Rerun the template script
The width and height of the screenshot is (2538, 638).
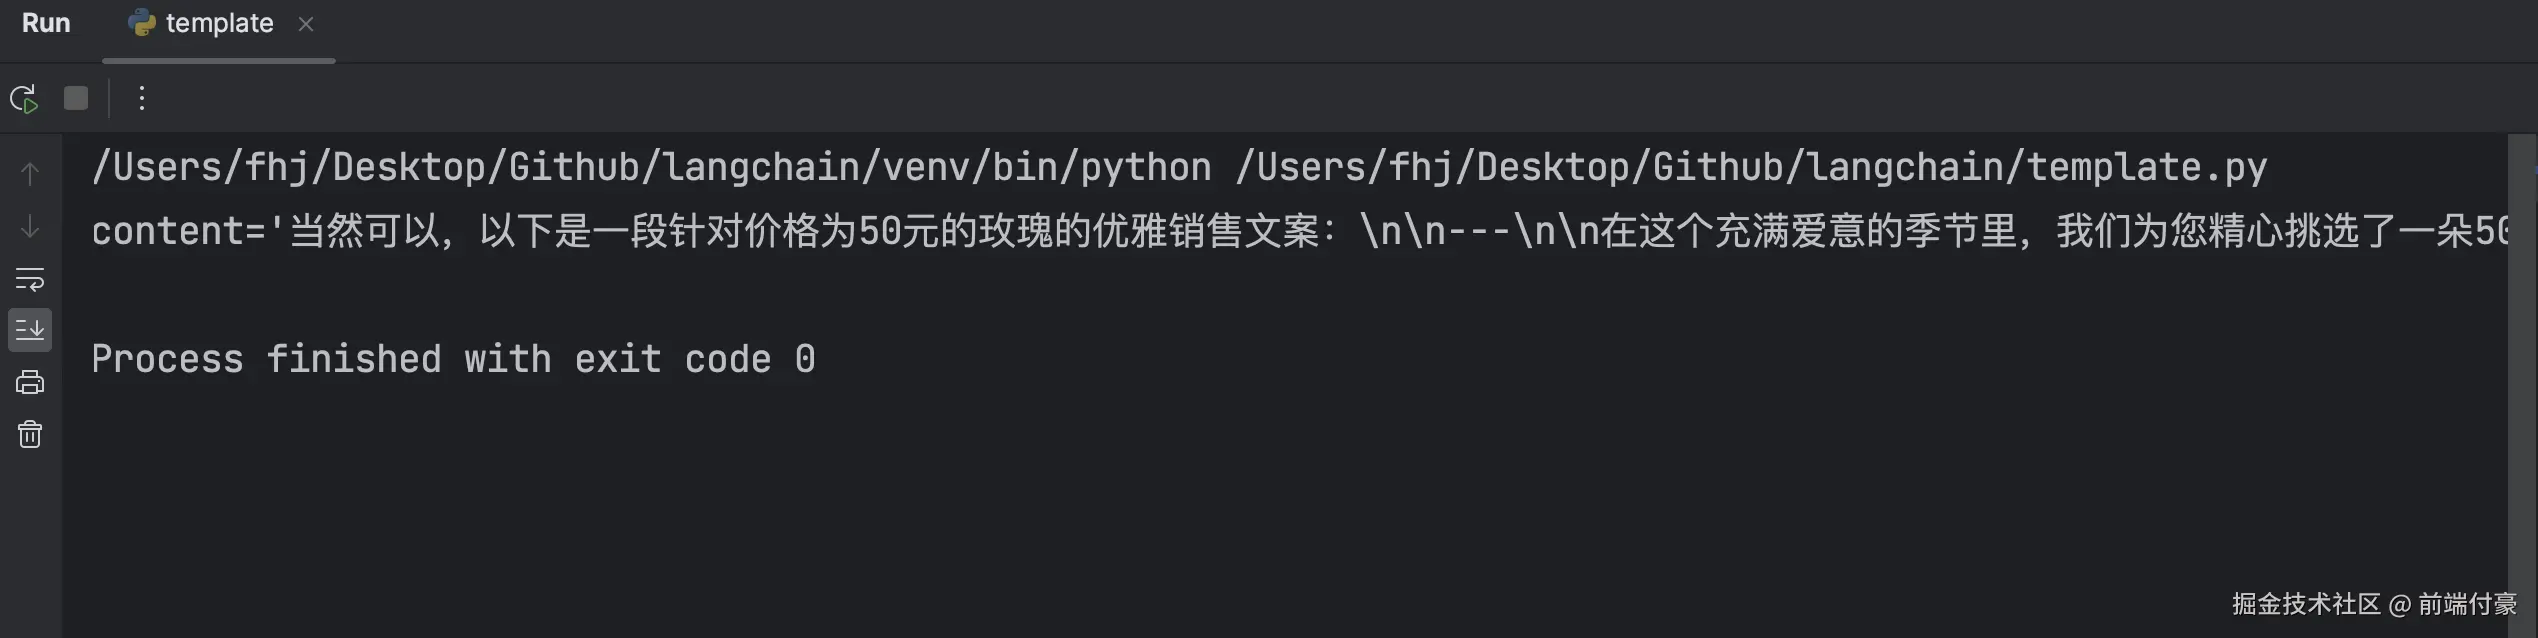coord(24,98)
